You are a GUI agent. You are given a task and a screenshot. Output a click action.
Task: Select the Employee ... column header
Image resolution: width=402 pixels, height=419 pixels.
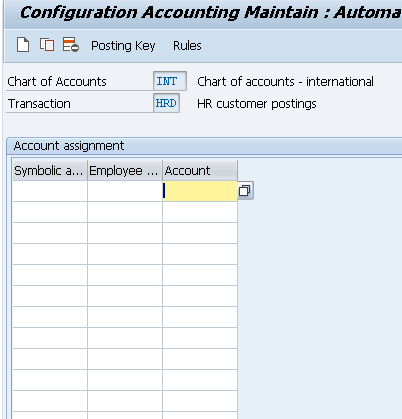125,170
